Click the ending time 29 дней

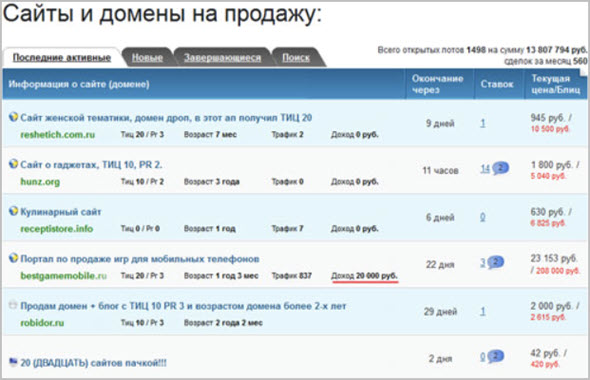click(440, 312)
